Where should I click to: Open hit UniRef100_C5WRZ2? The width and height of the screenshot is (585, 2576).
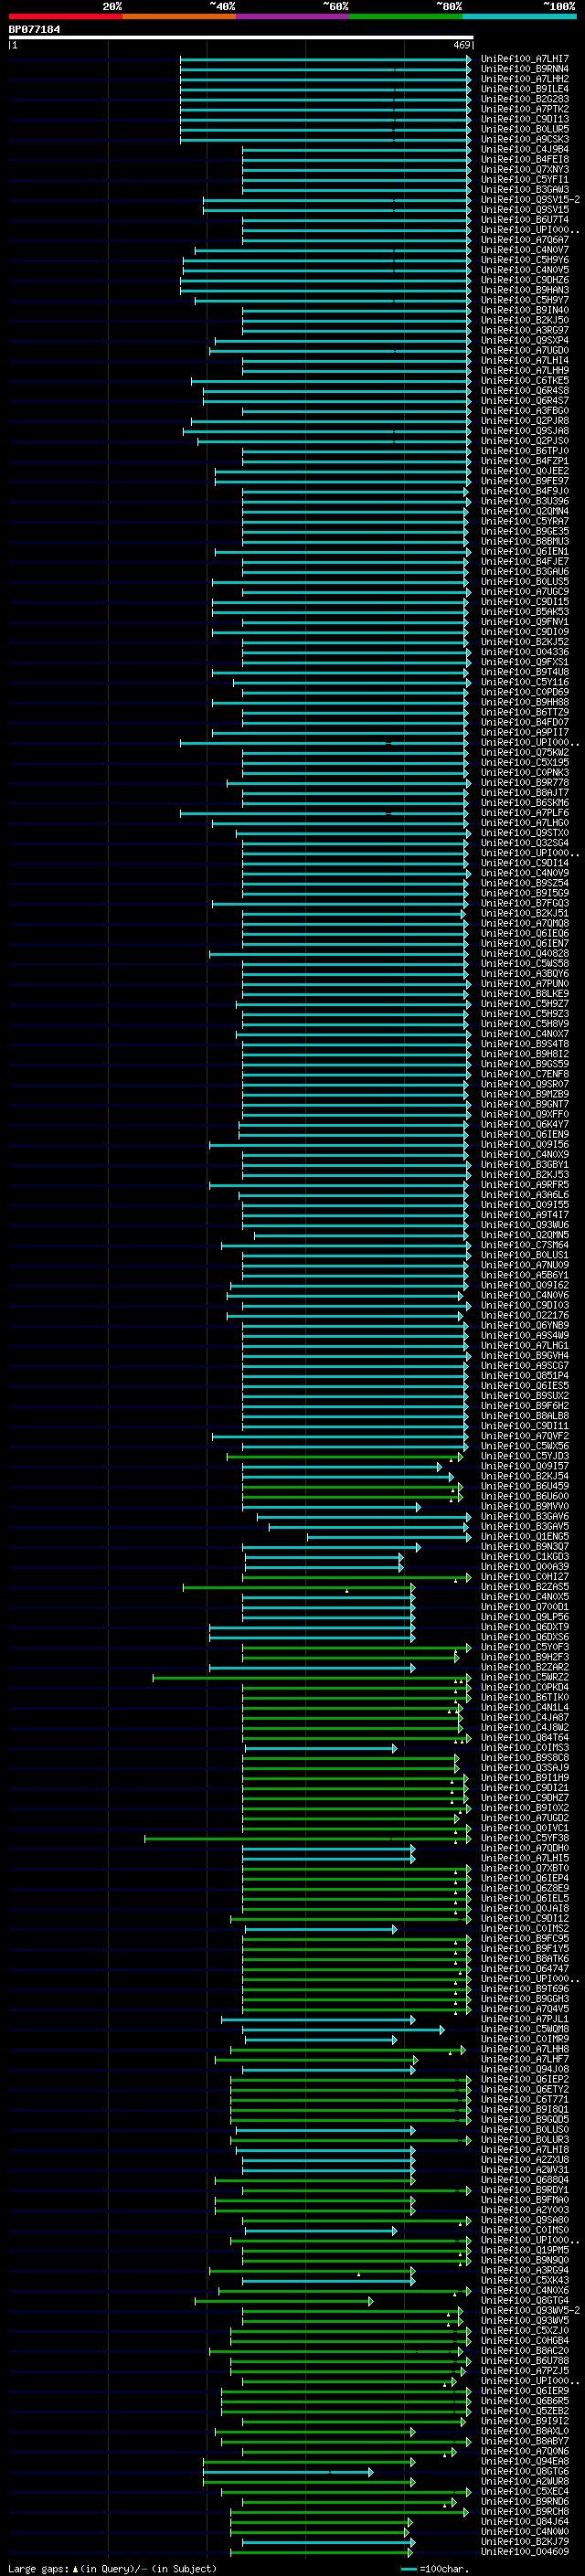(x=524, y=1678)
